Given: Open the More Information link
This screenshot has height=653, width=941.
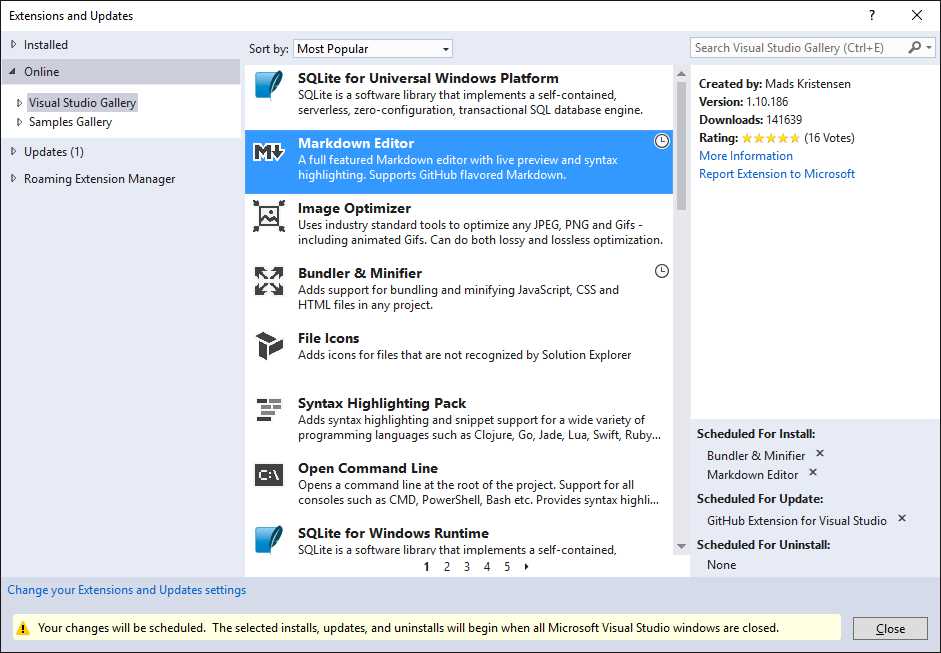Looking at the screenshot, I should 745,155.
